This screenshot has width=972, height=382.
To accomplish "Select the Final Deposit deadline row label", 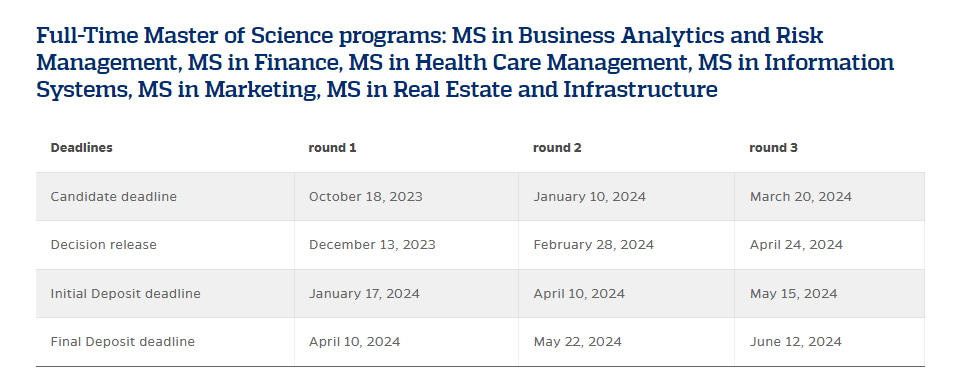I will (x=122, y=342).
